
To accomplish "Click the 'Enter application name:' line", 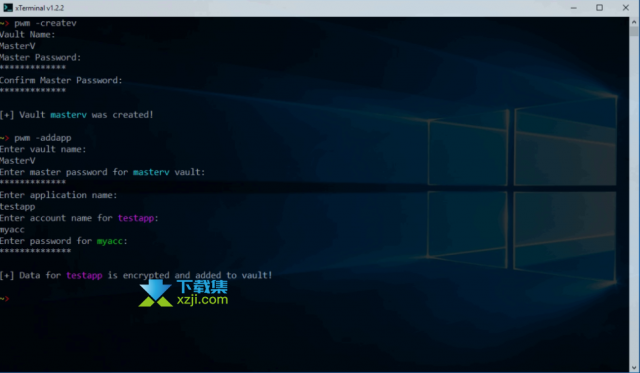I will pos(58,195).
